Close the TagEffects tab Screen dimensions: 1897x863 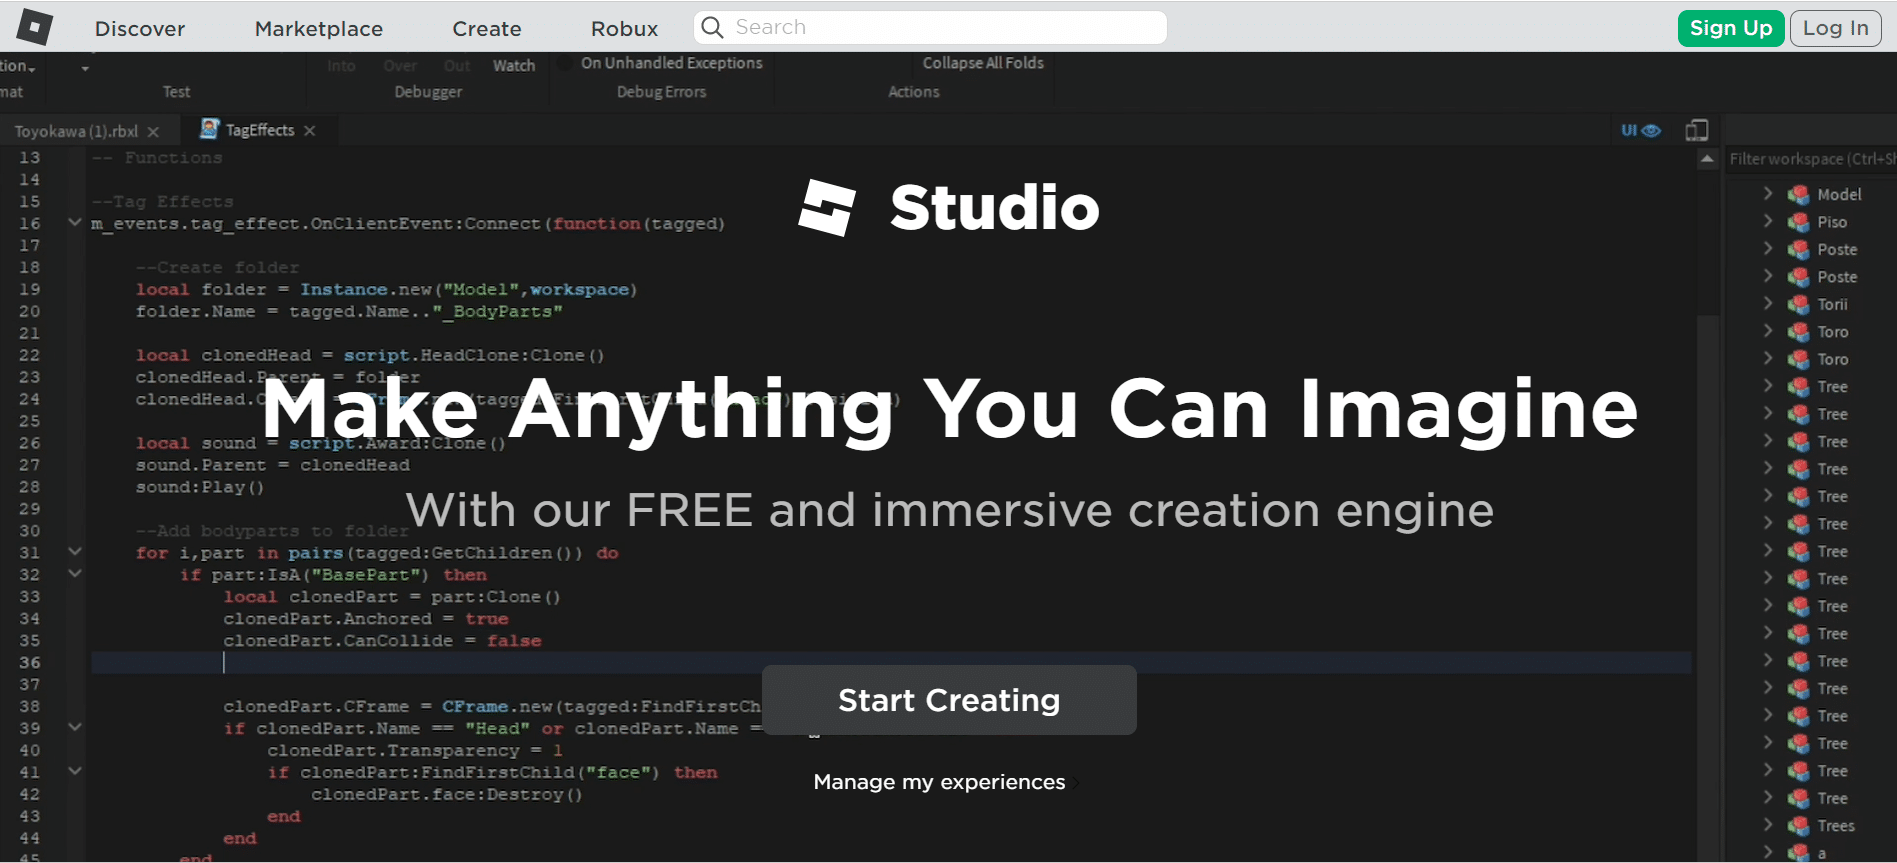pos(310,131)
